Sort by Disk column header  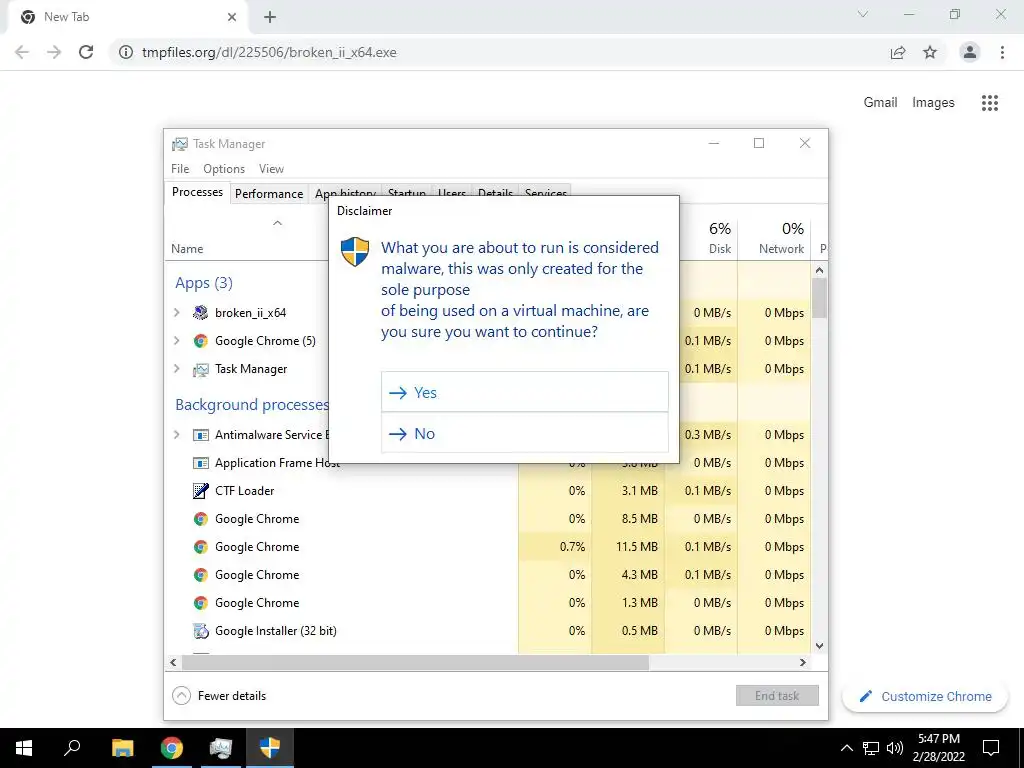click(x=709, y=238)
